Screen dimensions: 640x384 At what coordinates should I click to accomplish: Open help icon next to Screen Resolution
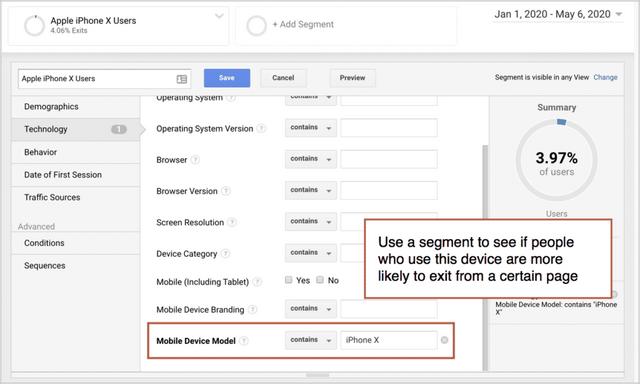pos(232,222)
